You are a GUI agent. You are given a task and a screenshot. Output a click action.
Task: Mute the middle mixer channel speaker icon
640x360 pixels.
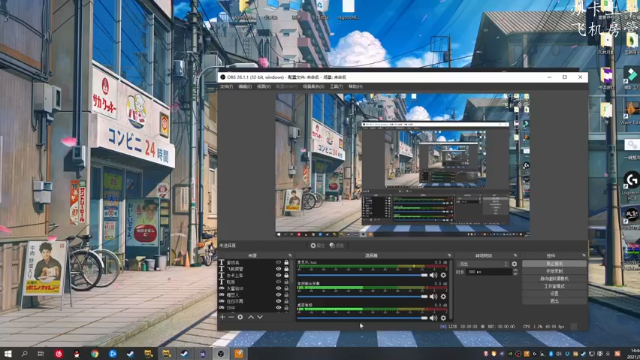pyautogui.click(x=433, y=297)
